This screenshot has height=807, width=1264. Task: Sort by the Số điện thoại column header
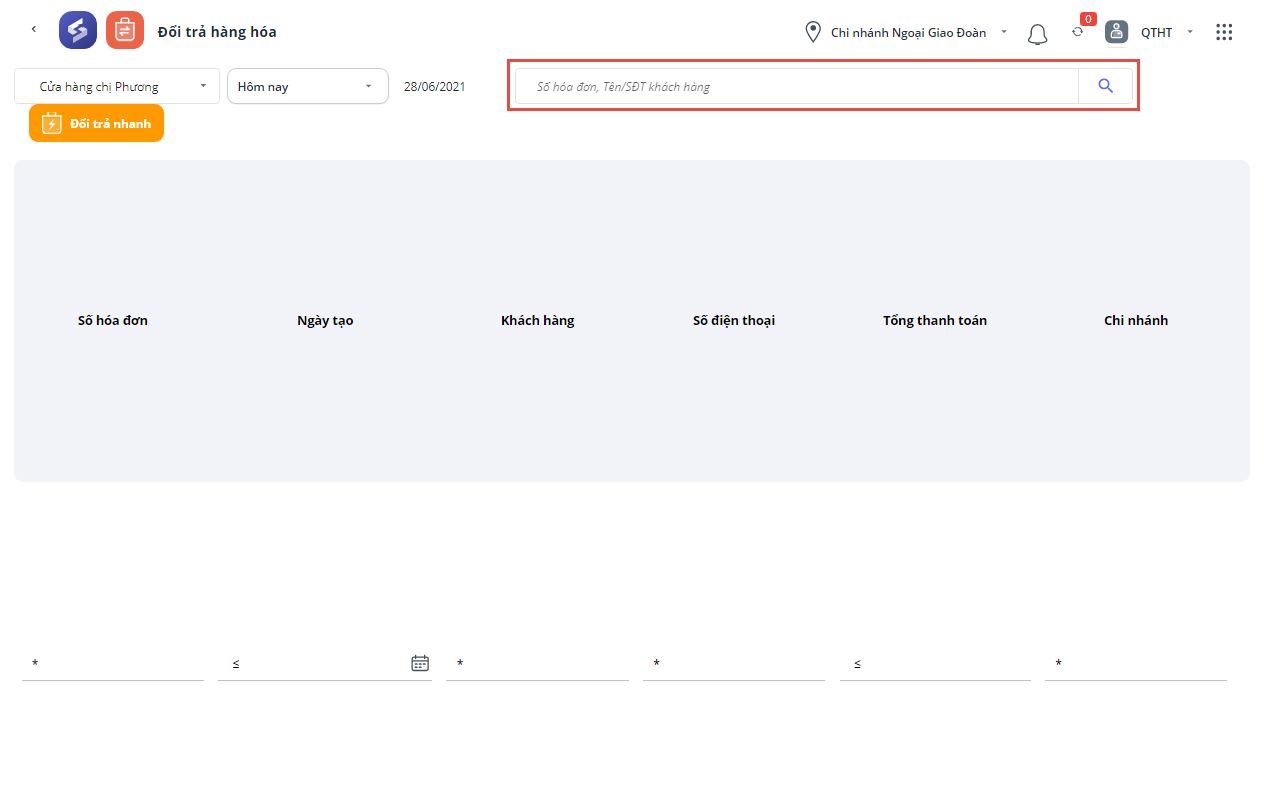click(734, 321)
